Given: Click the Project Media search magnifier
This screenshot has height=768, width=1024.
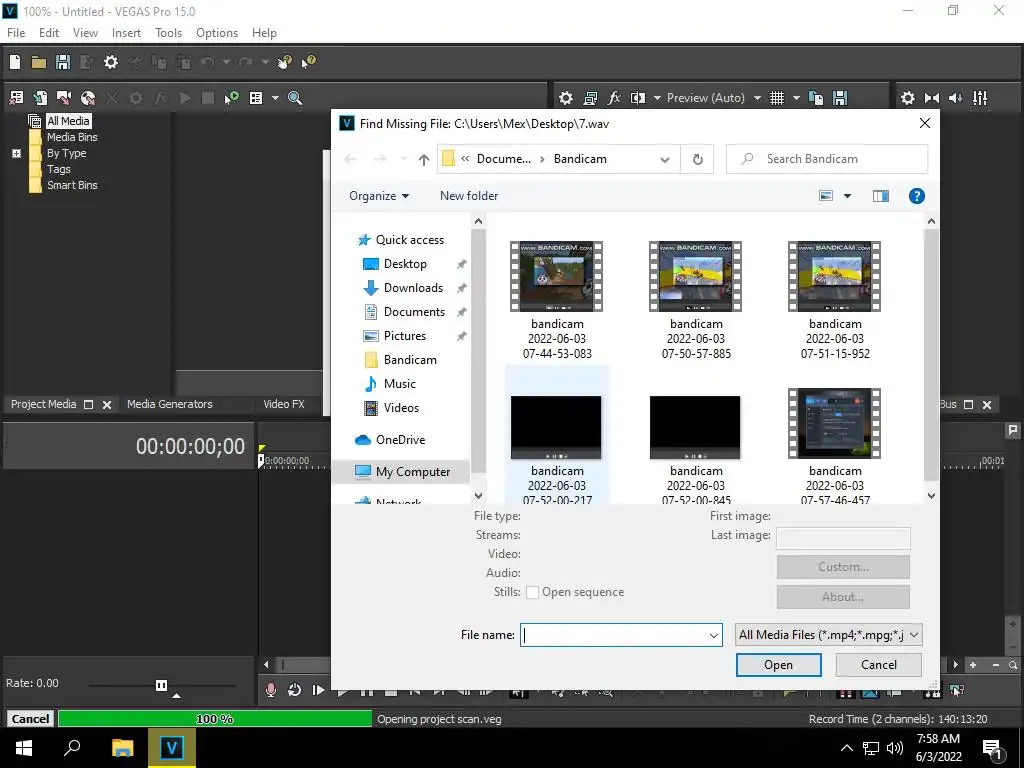Looking at the screenshot, I should pos(295,98).
